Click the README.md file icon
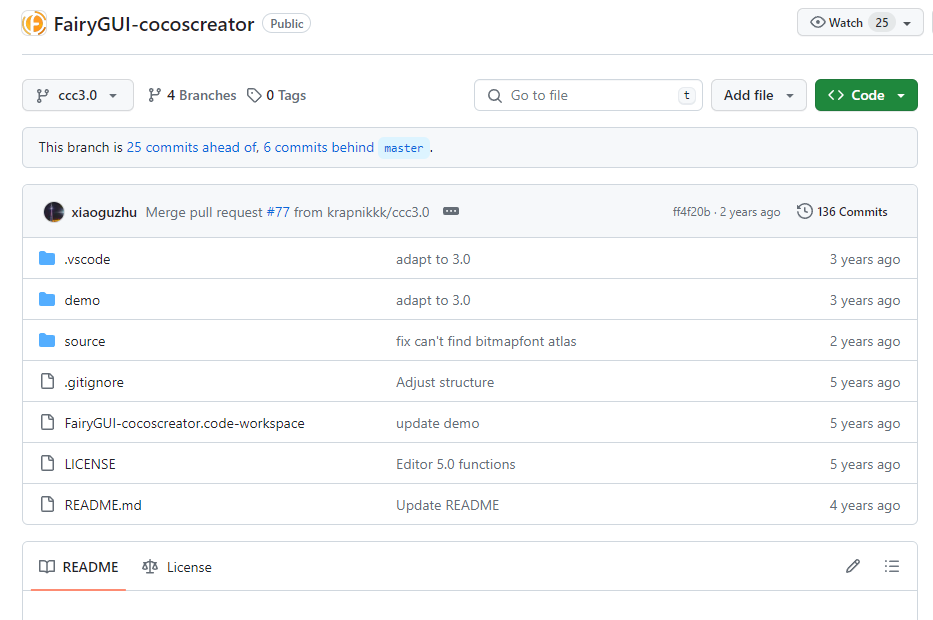 click(x=47, y=505)
